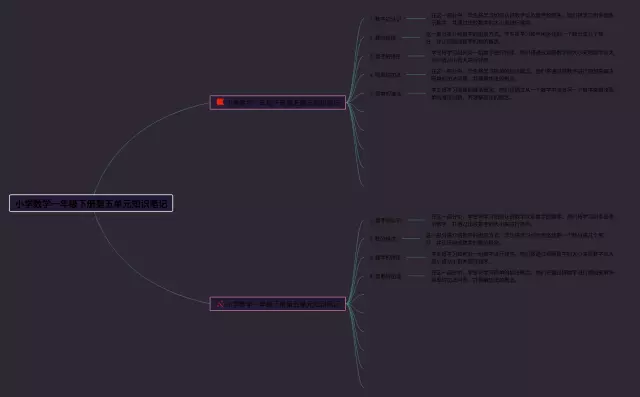This screenshot has width=640, height=397.
Task: Click description text of red-flag branch subtopic 5
Action: tap(523, 93)
